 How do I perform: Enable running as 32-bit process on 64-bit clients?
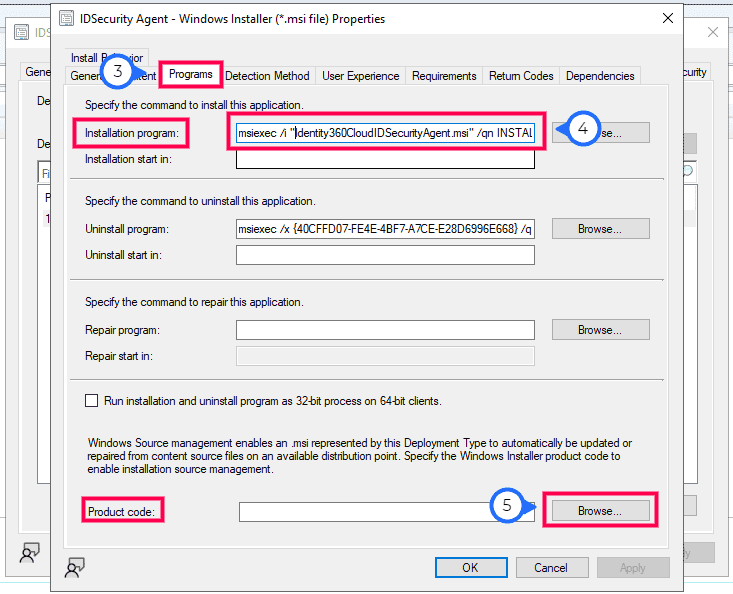[x=92, y=401]
